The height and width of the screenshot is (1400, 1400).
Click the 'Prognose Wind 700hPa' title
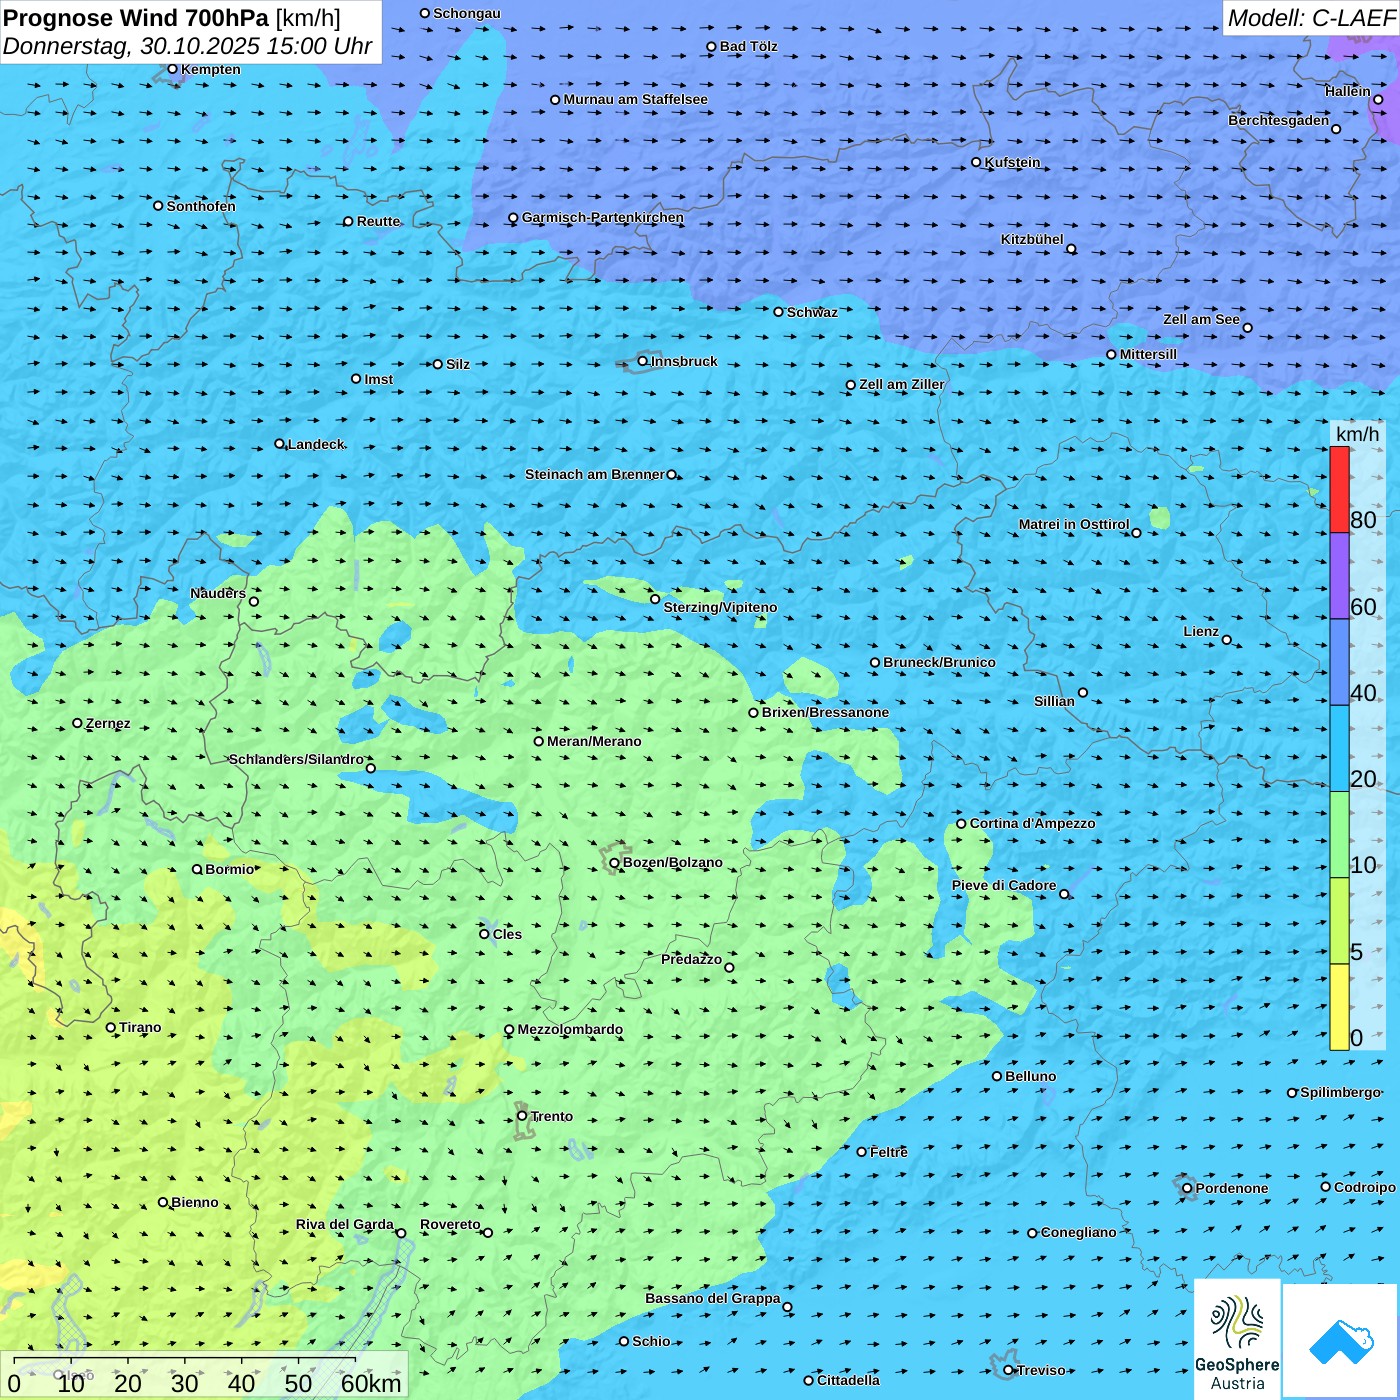(x=137, y=18)
